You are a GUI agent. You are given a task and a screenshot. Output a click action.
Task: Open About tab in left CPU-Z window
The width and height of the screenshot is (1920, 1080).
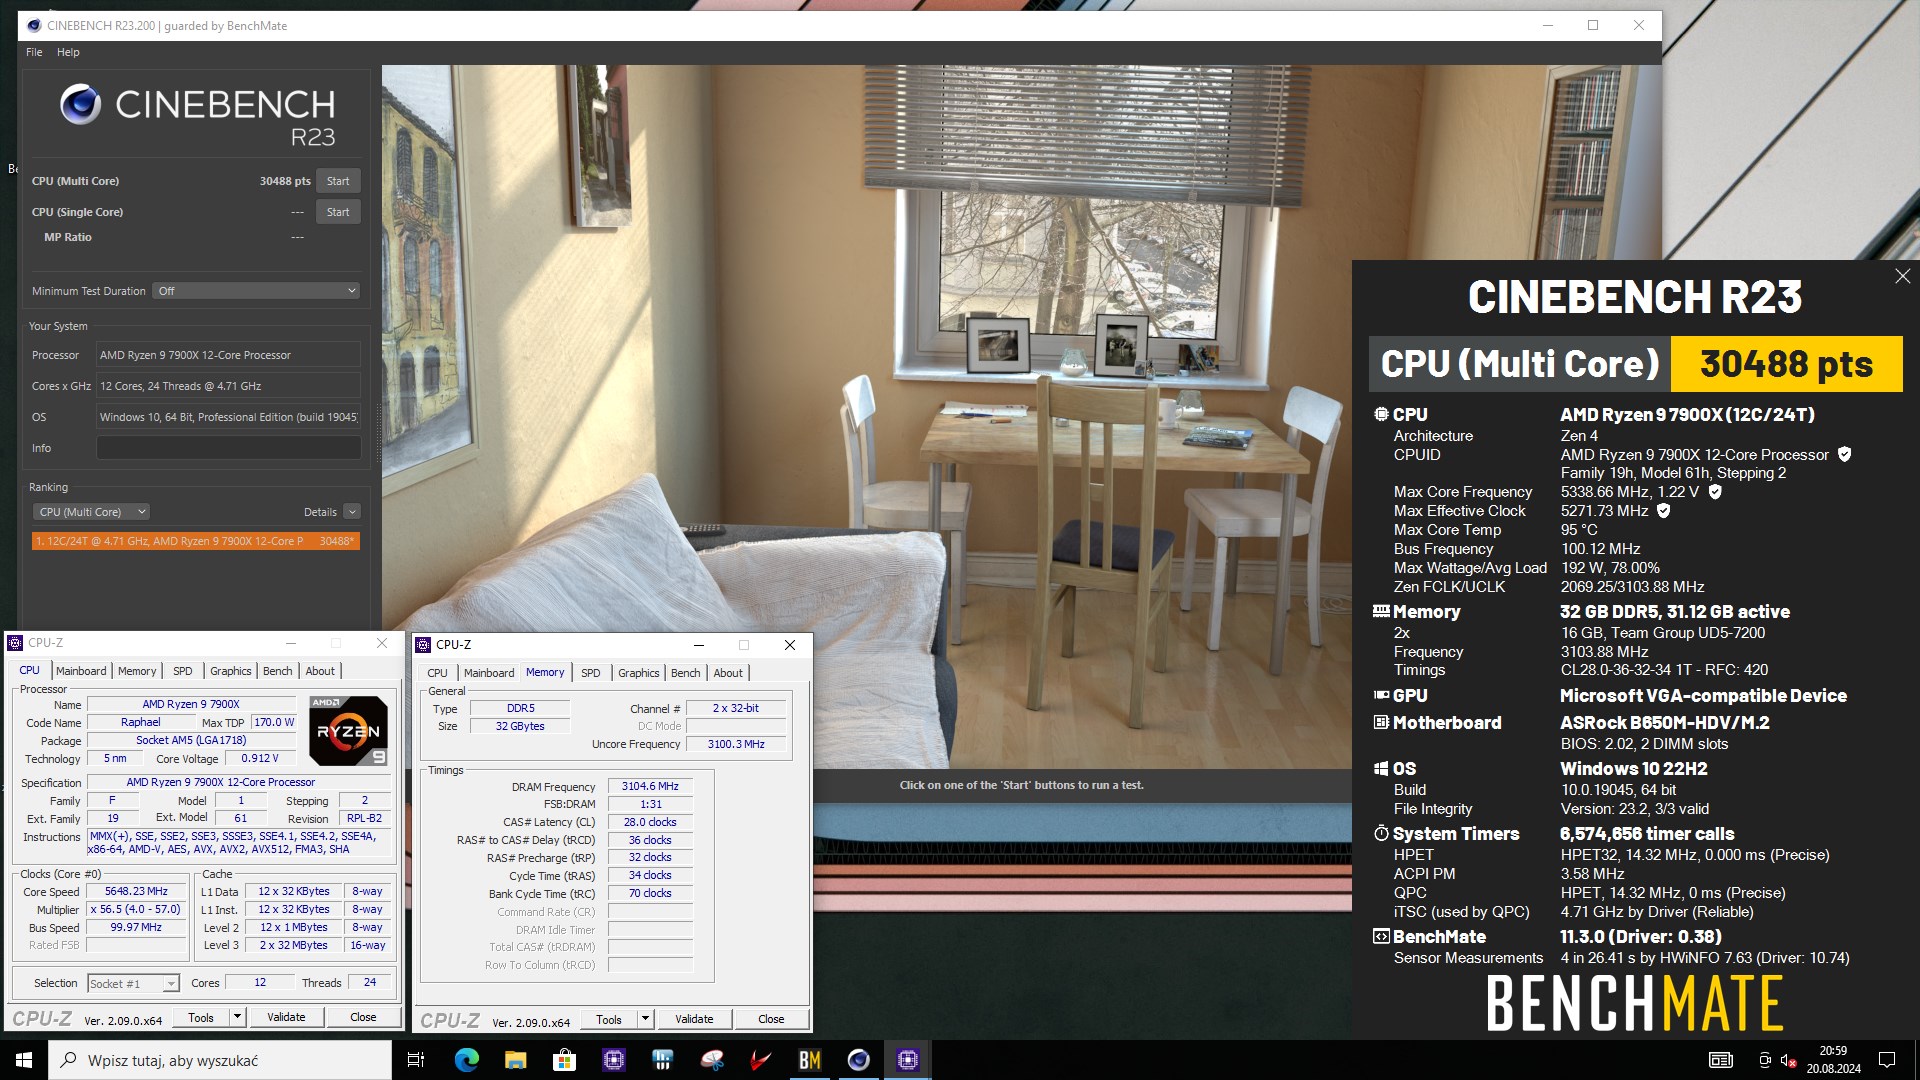pos(320,671)
